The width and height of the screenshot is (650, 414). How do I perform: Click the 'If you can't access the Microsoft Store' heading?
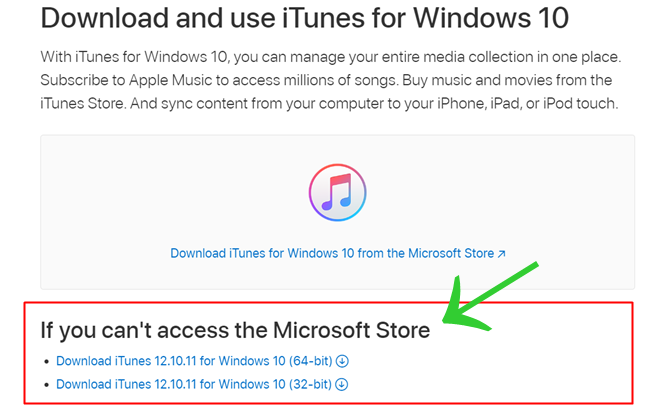point(235,330)
